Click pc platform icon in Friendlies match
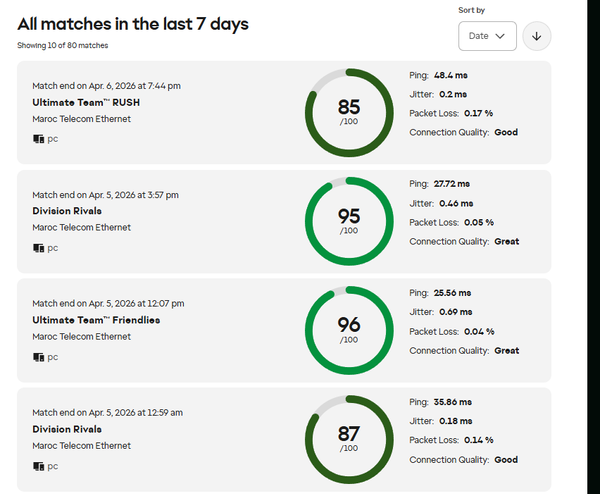Viewport: 600px width, 494px height. [x=39, y=357]
